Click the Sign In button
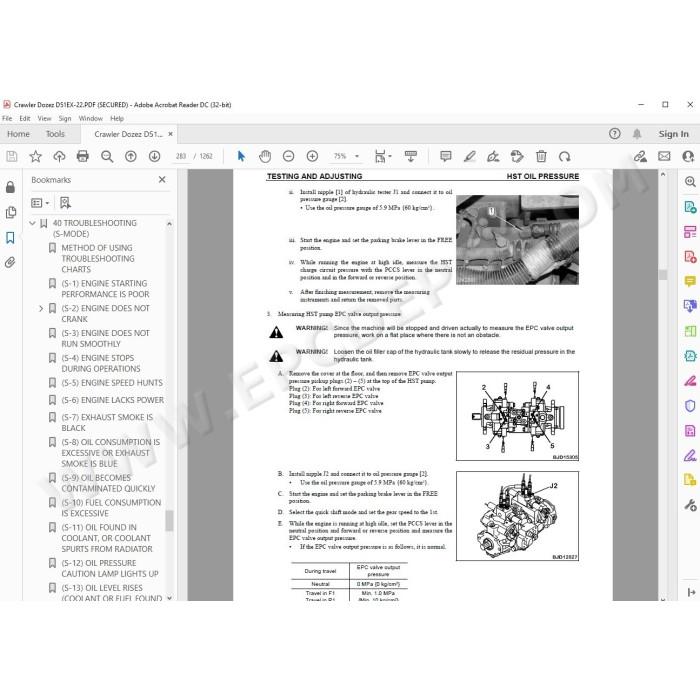 tap(673, 134)
